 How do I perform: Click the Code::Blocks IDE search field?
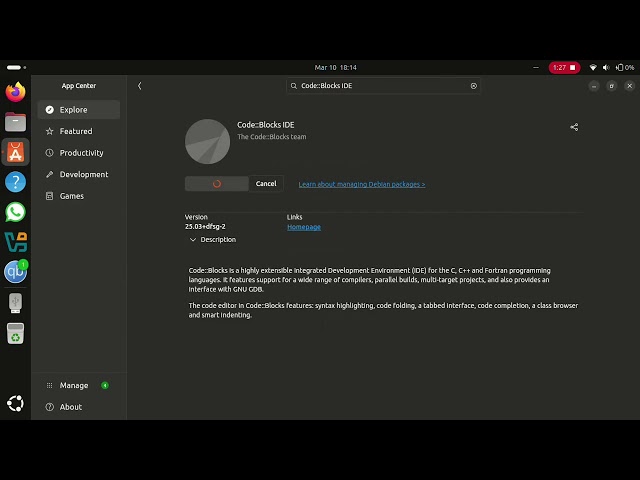point(383,86)
